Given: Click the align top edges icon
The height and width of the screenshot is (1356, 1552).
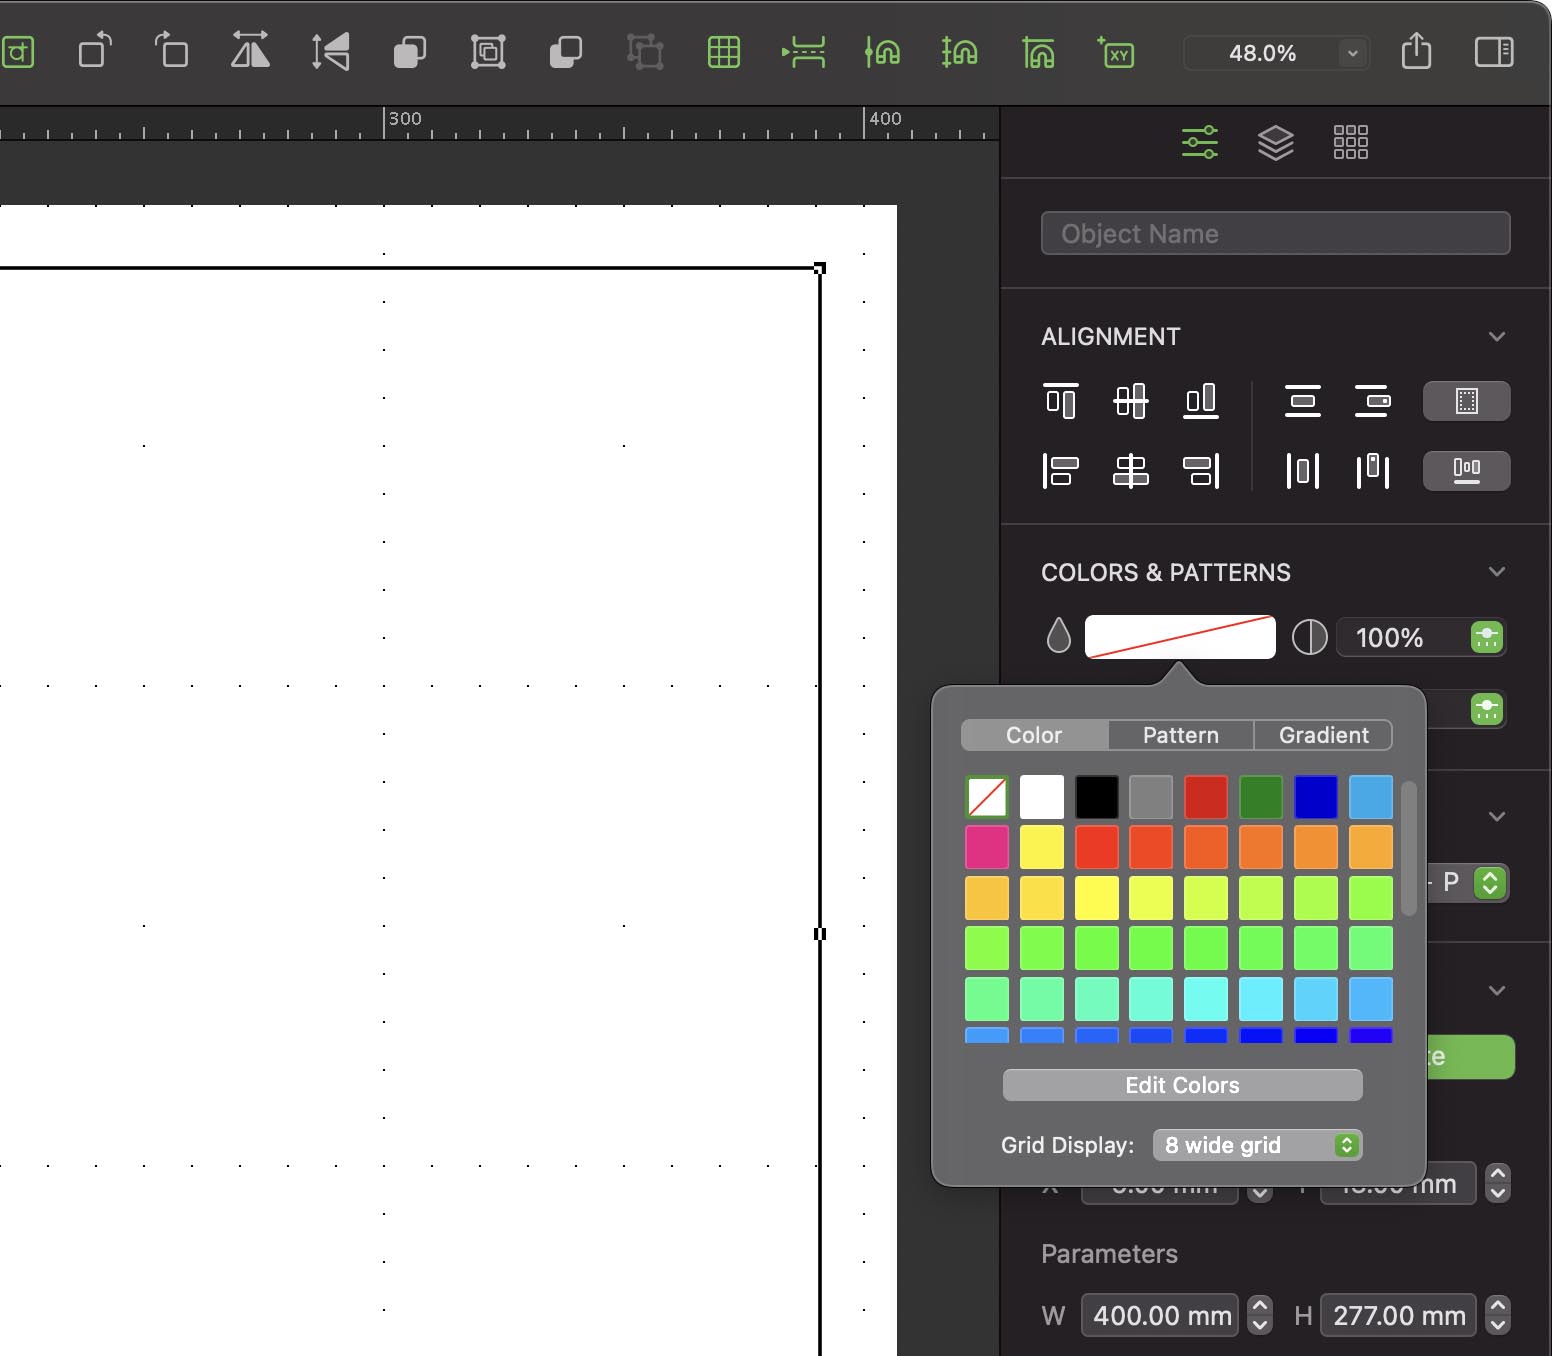Looking at the screenshot, I should (x=1060, y=401).
